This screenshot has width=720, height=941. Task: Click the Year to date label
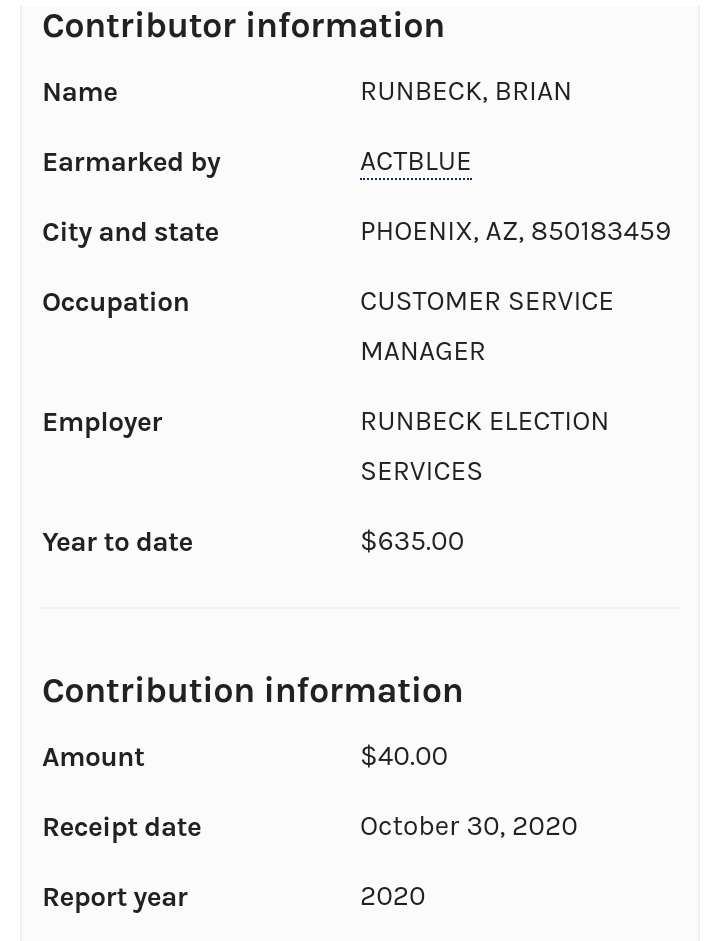pos(117,543)
